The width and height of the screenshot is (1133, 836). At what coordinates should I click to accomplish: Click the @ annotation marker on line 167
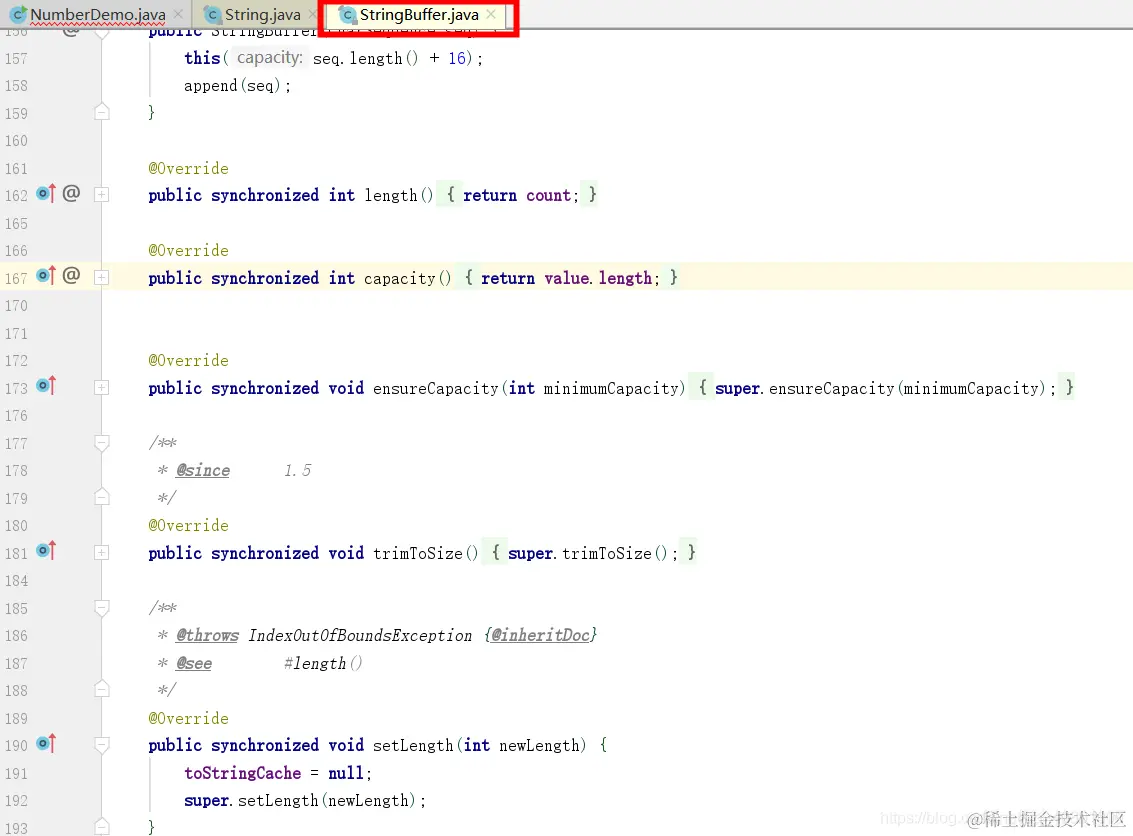pos(71,275)
